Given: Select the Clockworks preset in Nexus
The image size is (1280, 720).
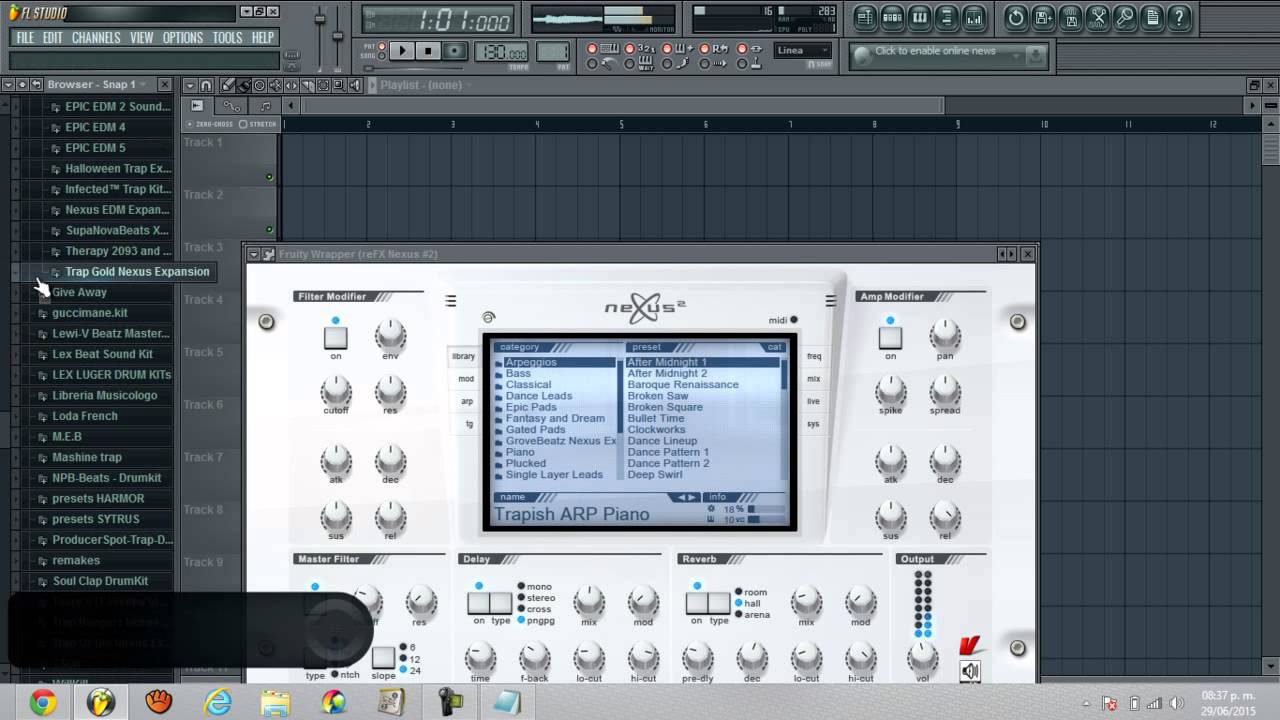Looking at the screenshot, I should (657, 430).
